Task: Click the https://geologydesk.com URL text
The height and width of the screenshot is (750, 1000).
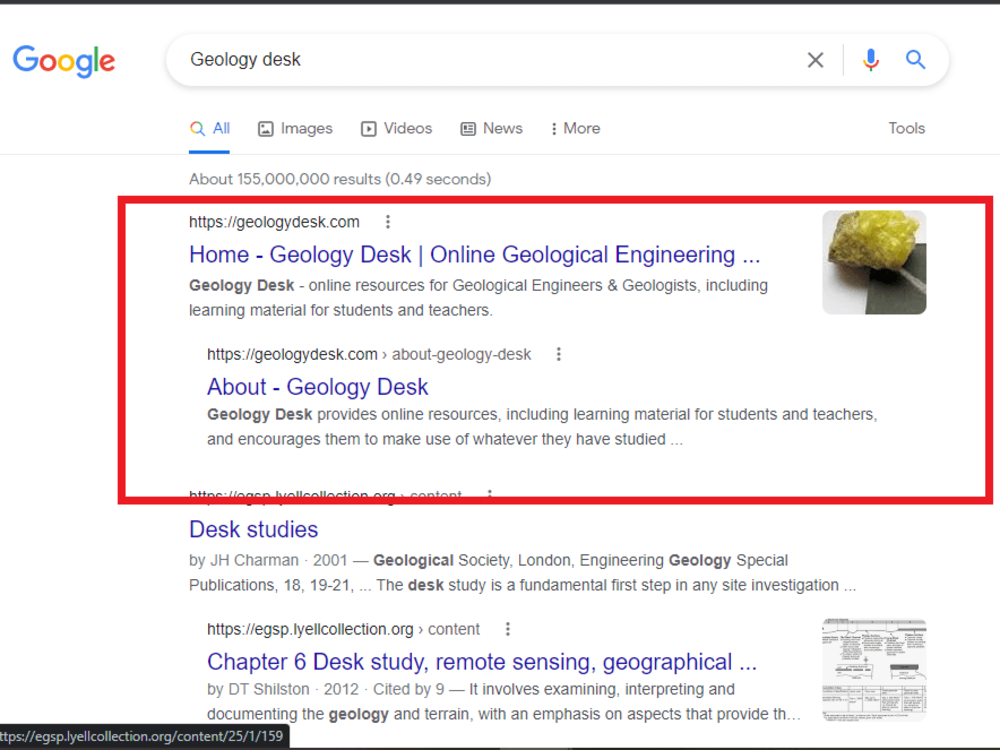Action: (x=274, y=222)
